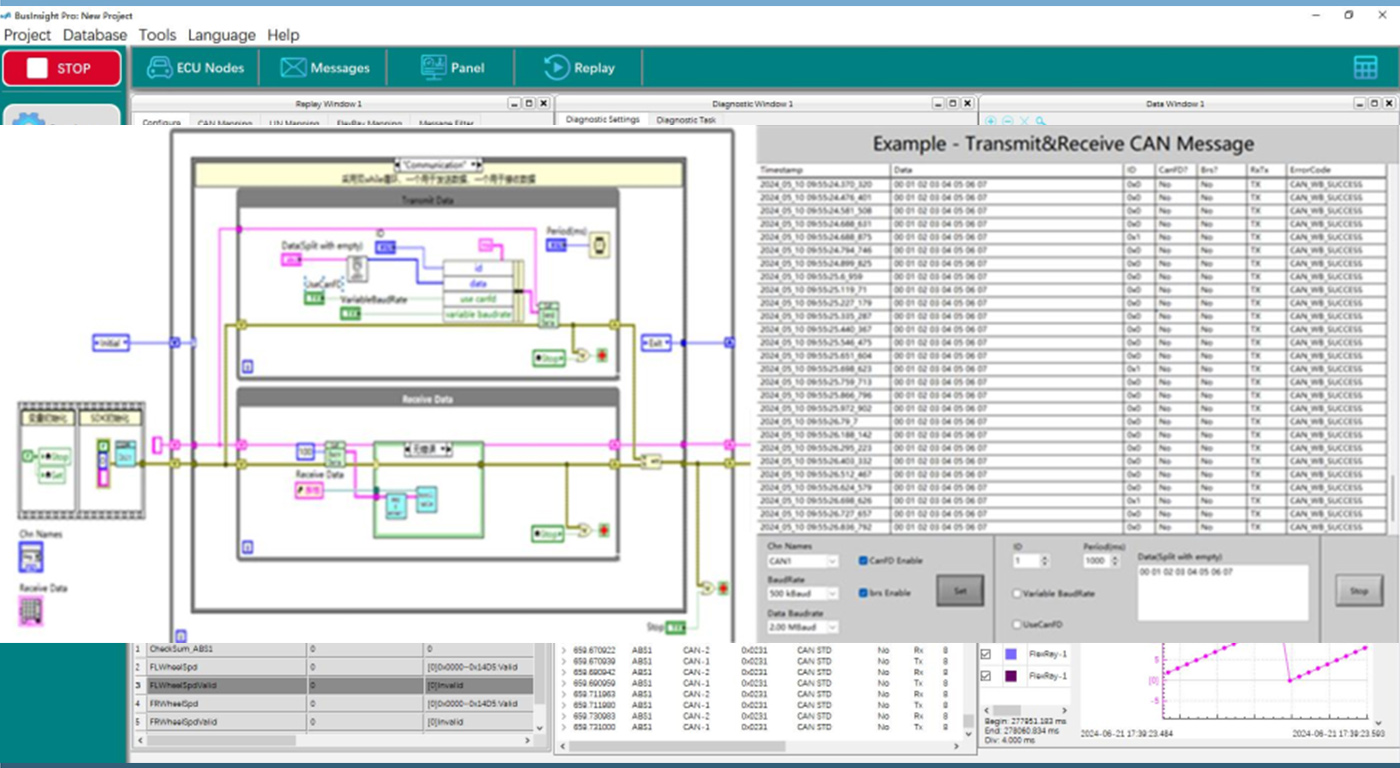Open the Data Baudrate 2.00 MBaud dropdown

pos(802,627)
